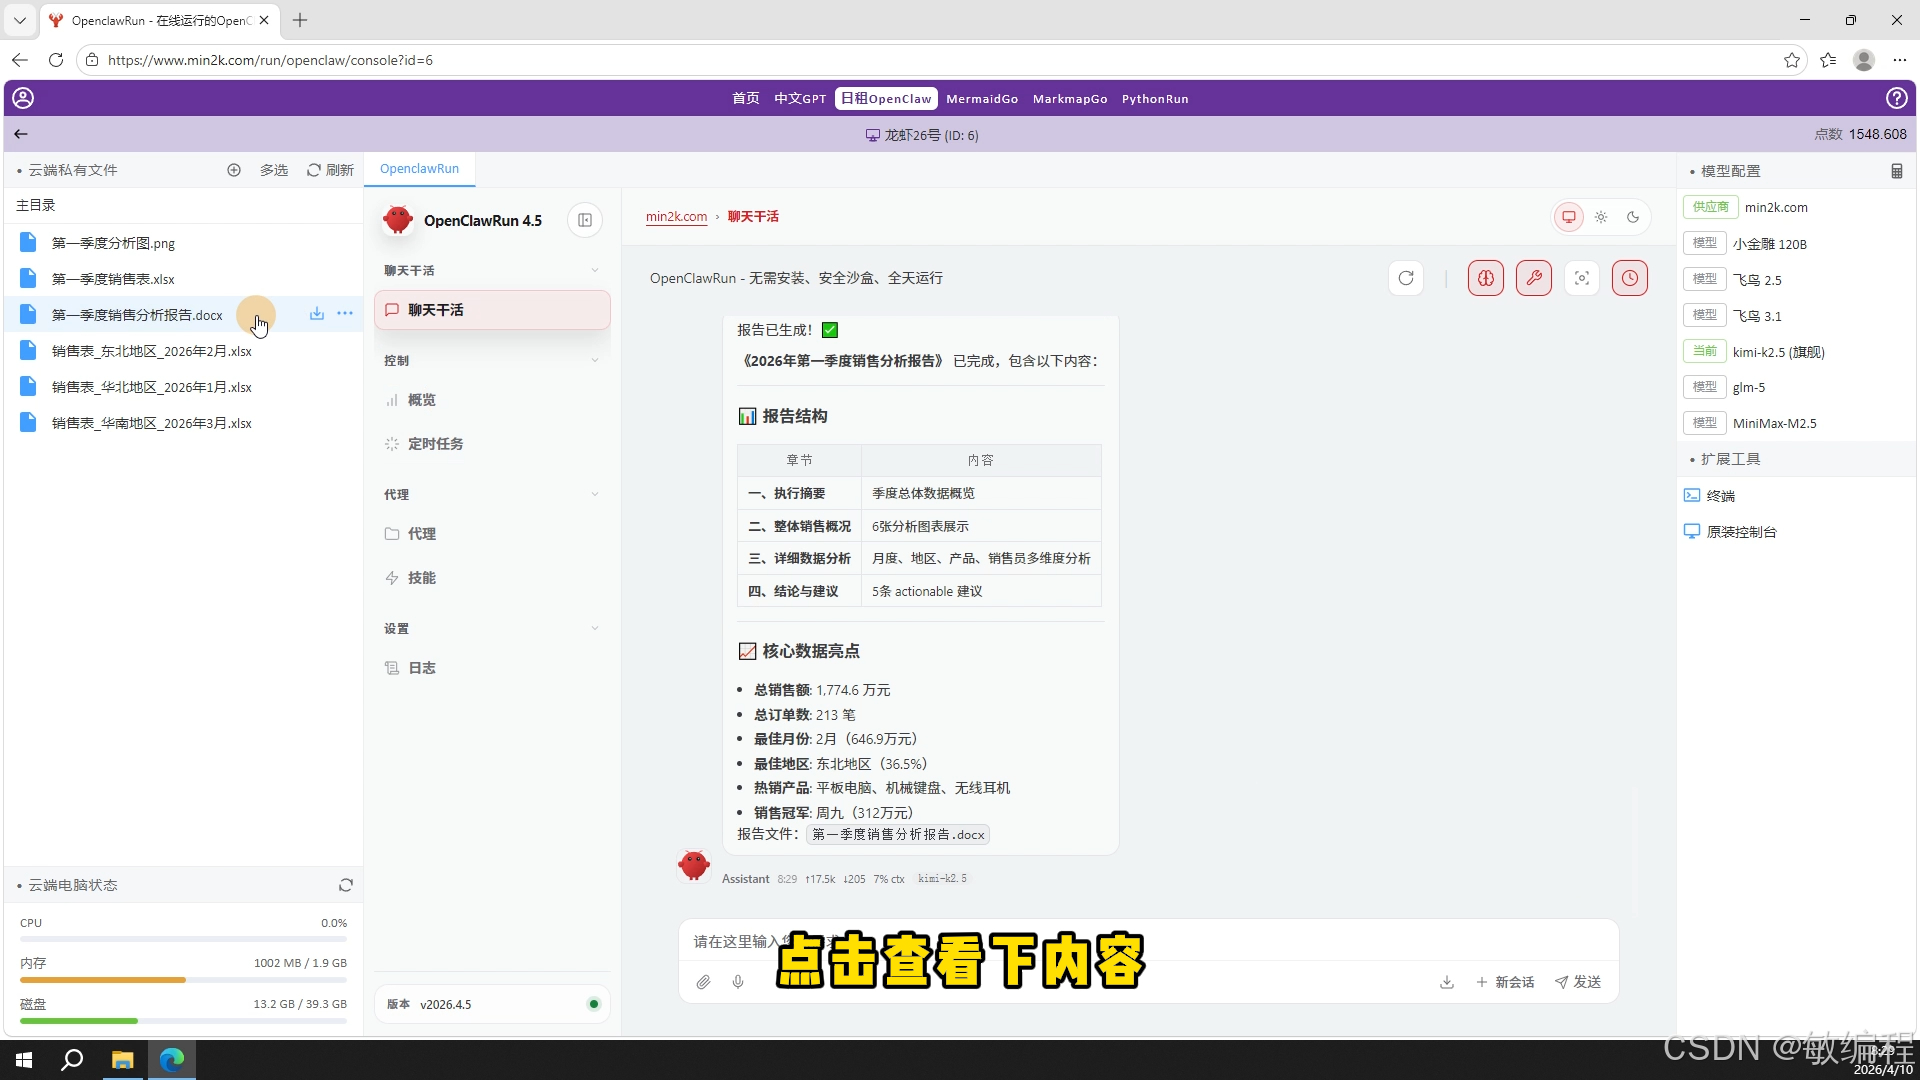Switch to light mode with sun icon

pos(1601,217)
